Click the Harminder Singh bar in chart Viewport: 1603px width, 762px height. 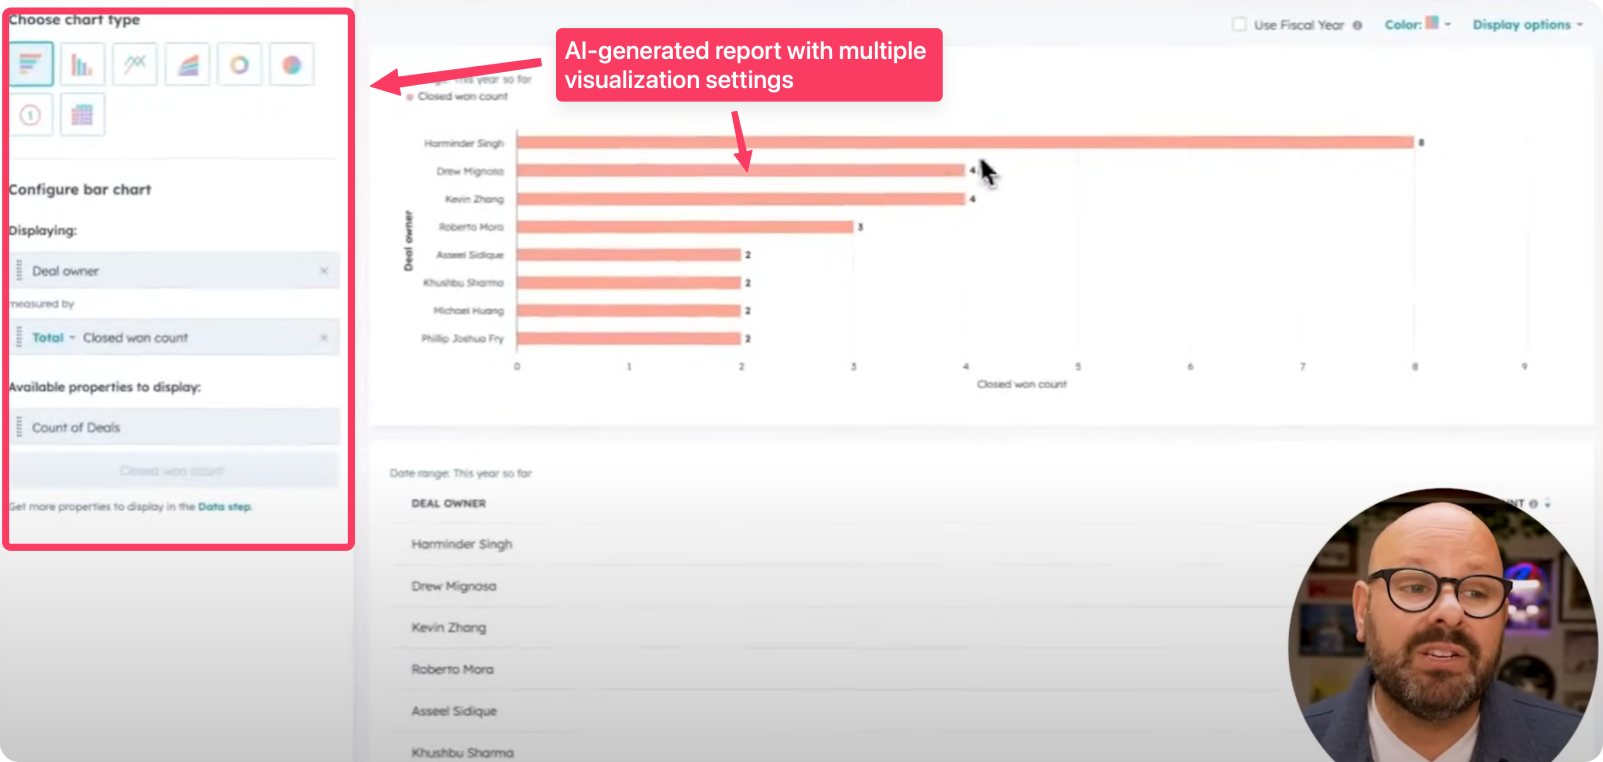click(x=965, y=143)
